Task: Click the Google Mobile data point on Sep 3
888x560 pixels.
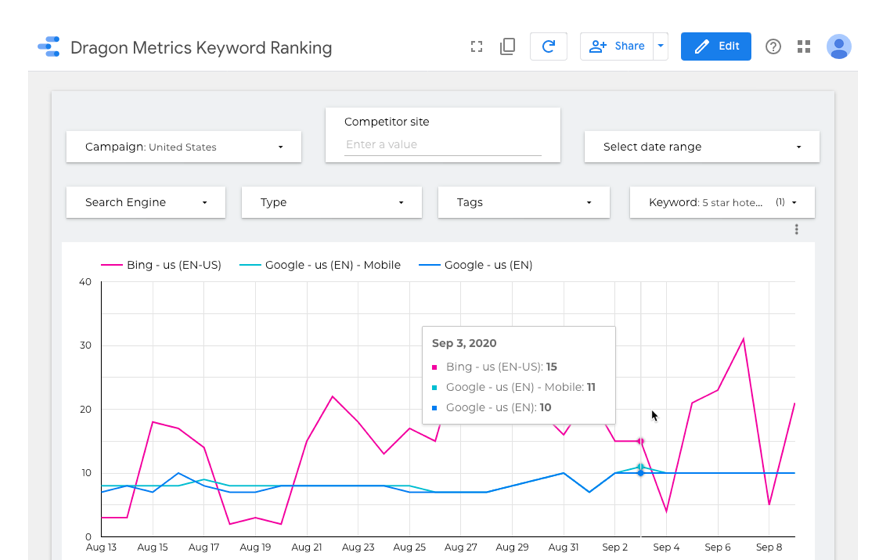Action: click(641, 467)
